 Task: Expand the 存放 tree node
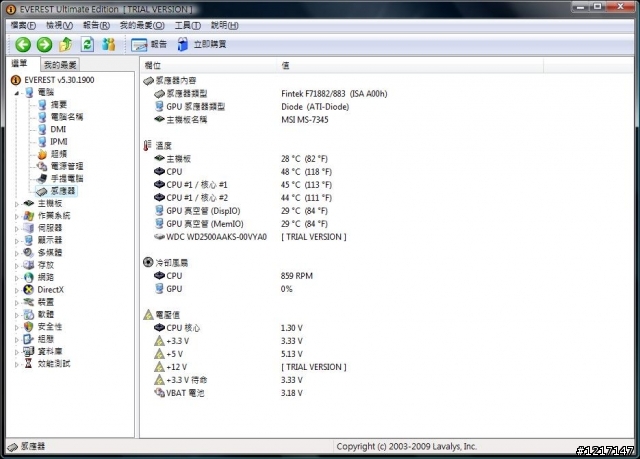[17, 266]
